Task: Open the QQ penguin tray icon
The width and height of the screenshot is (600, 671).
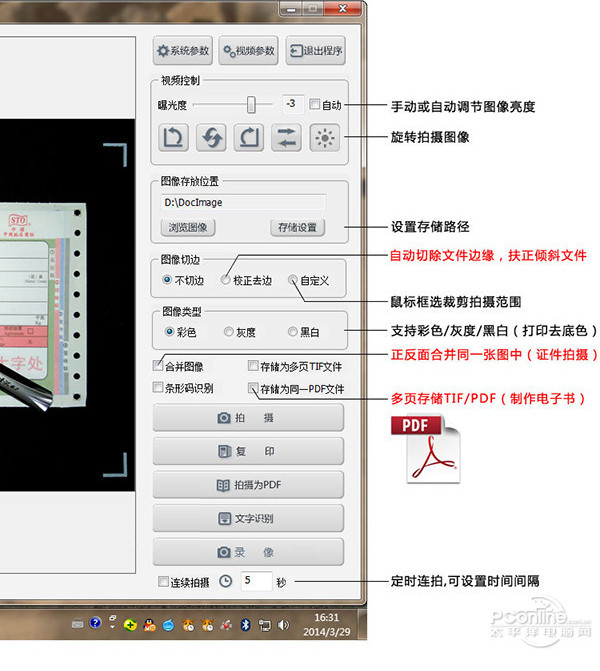Action: click(x=149, y=625)
